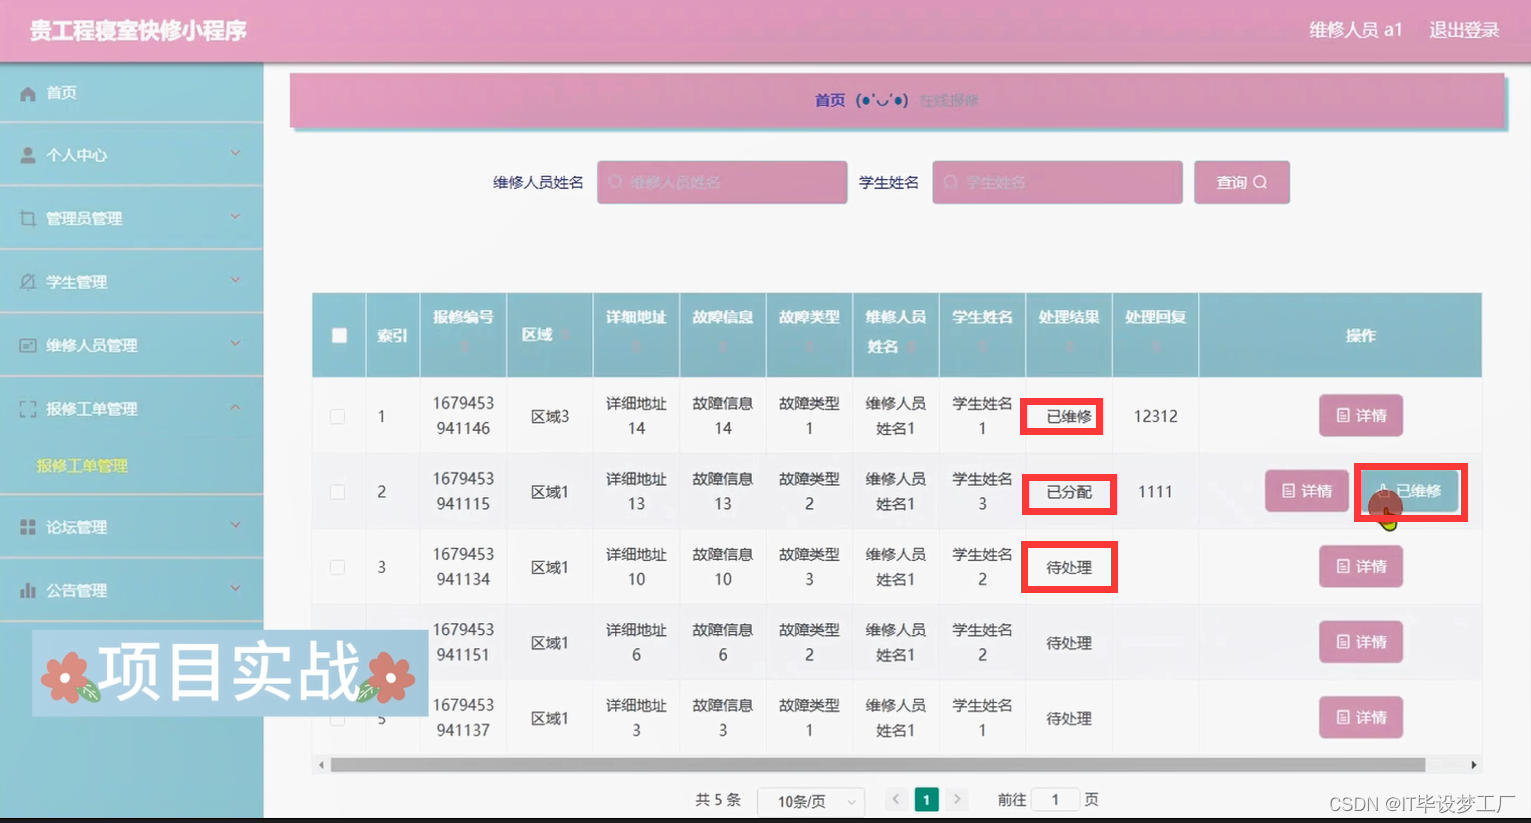This screenshot has height=823, width=1531.
Task: Click the 12312 reply cell
Action: 1155,416
